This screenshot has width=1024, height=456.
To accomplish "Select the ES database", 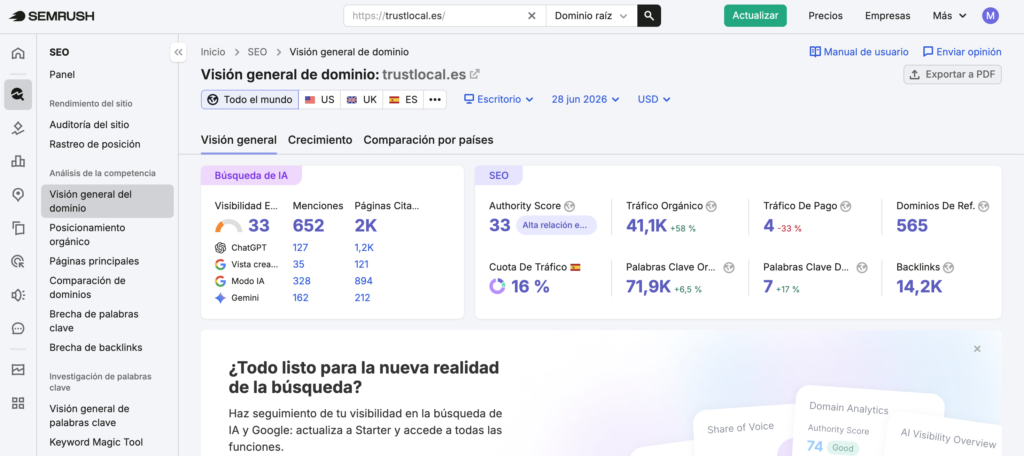I will 403,99.
